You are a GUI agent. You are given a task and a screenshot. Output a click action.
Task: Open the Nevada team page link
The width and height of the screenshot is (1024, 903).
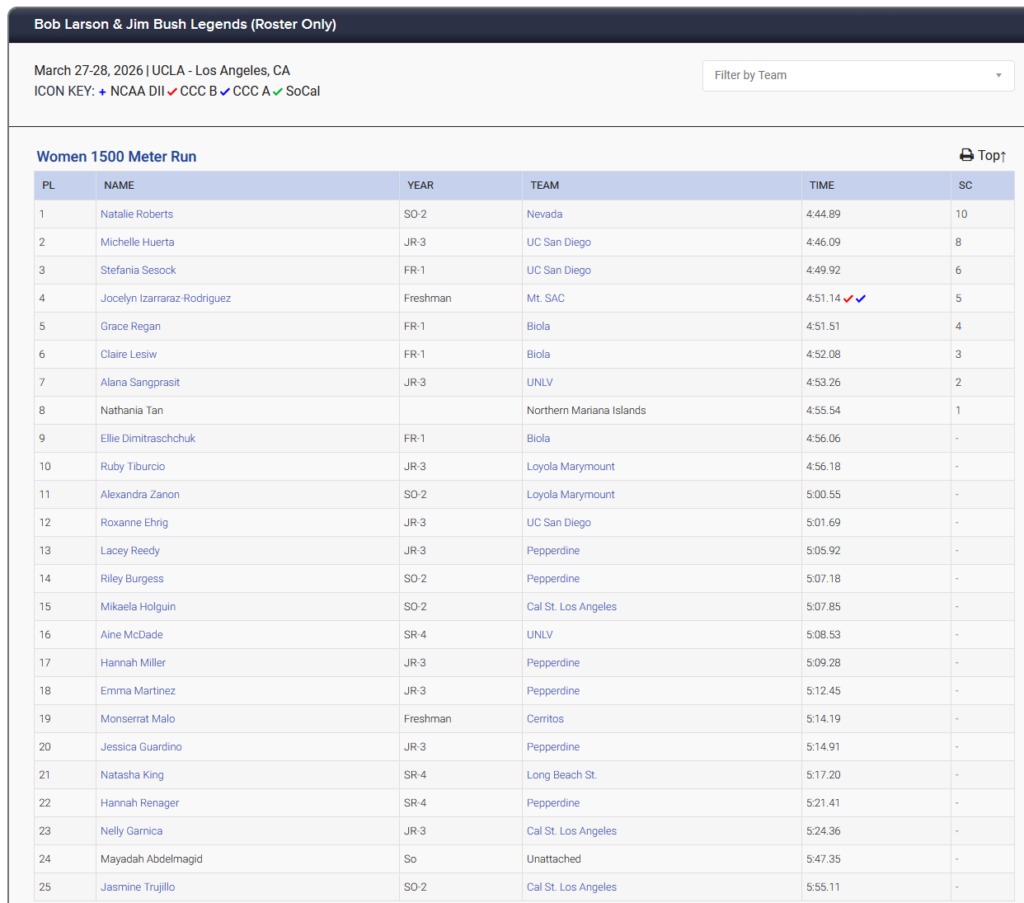pos(544,214)
